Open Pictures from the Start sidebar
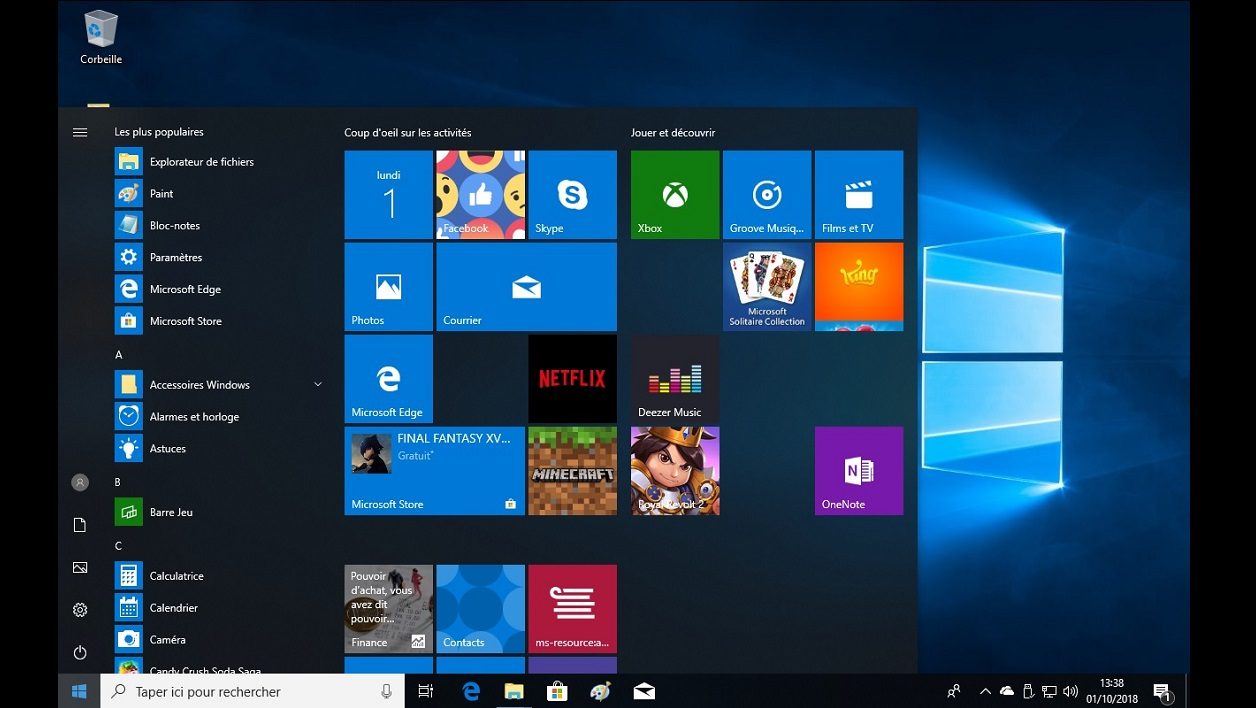The image size is (1256, 708). click(80, 567)
